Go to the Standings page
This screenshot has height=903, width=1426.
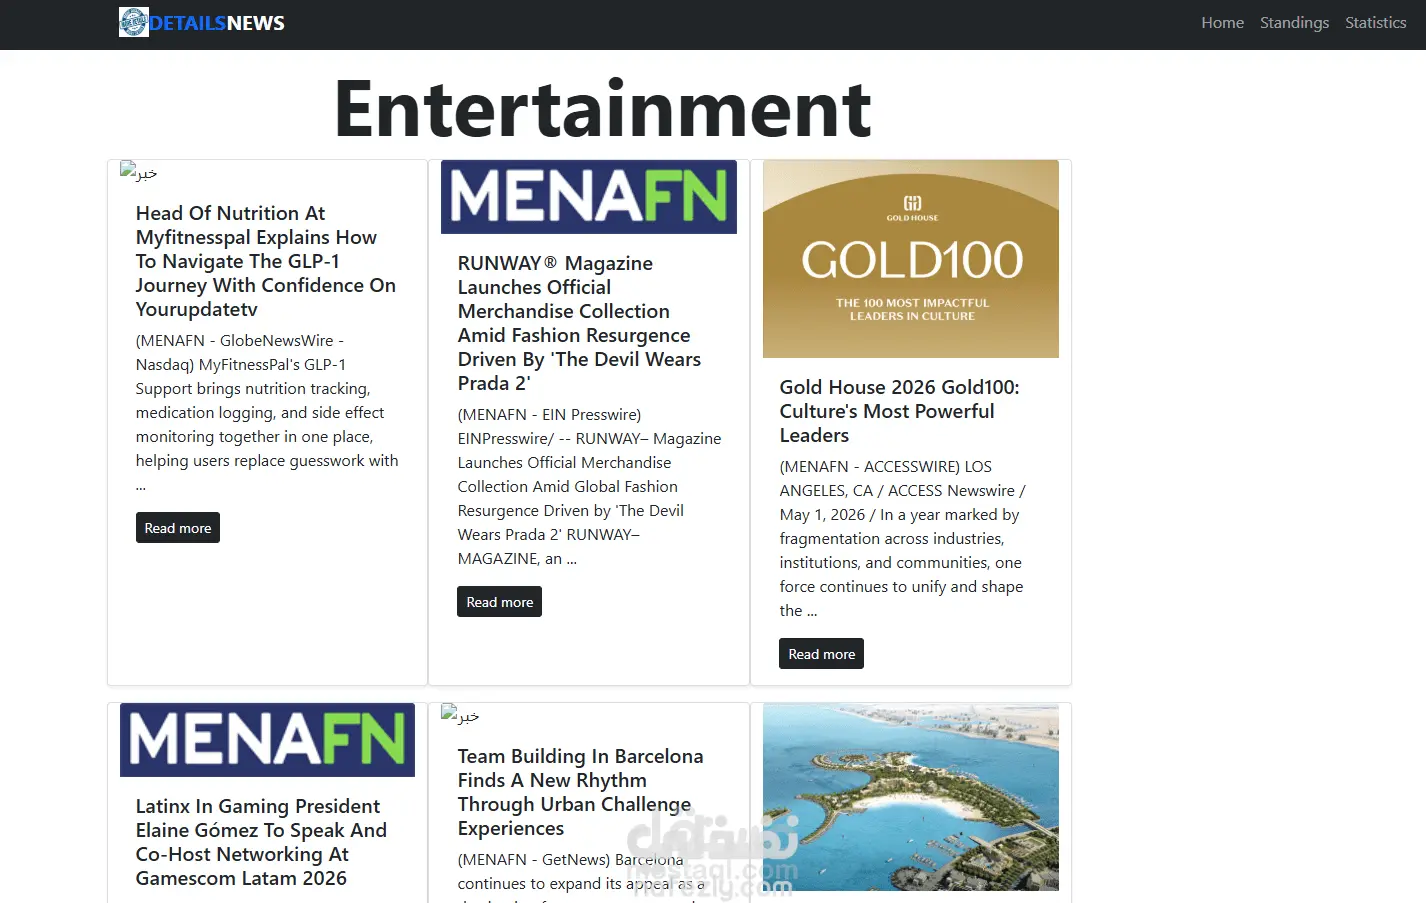pyautogui.click(x=1294, y=23)
